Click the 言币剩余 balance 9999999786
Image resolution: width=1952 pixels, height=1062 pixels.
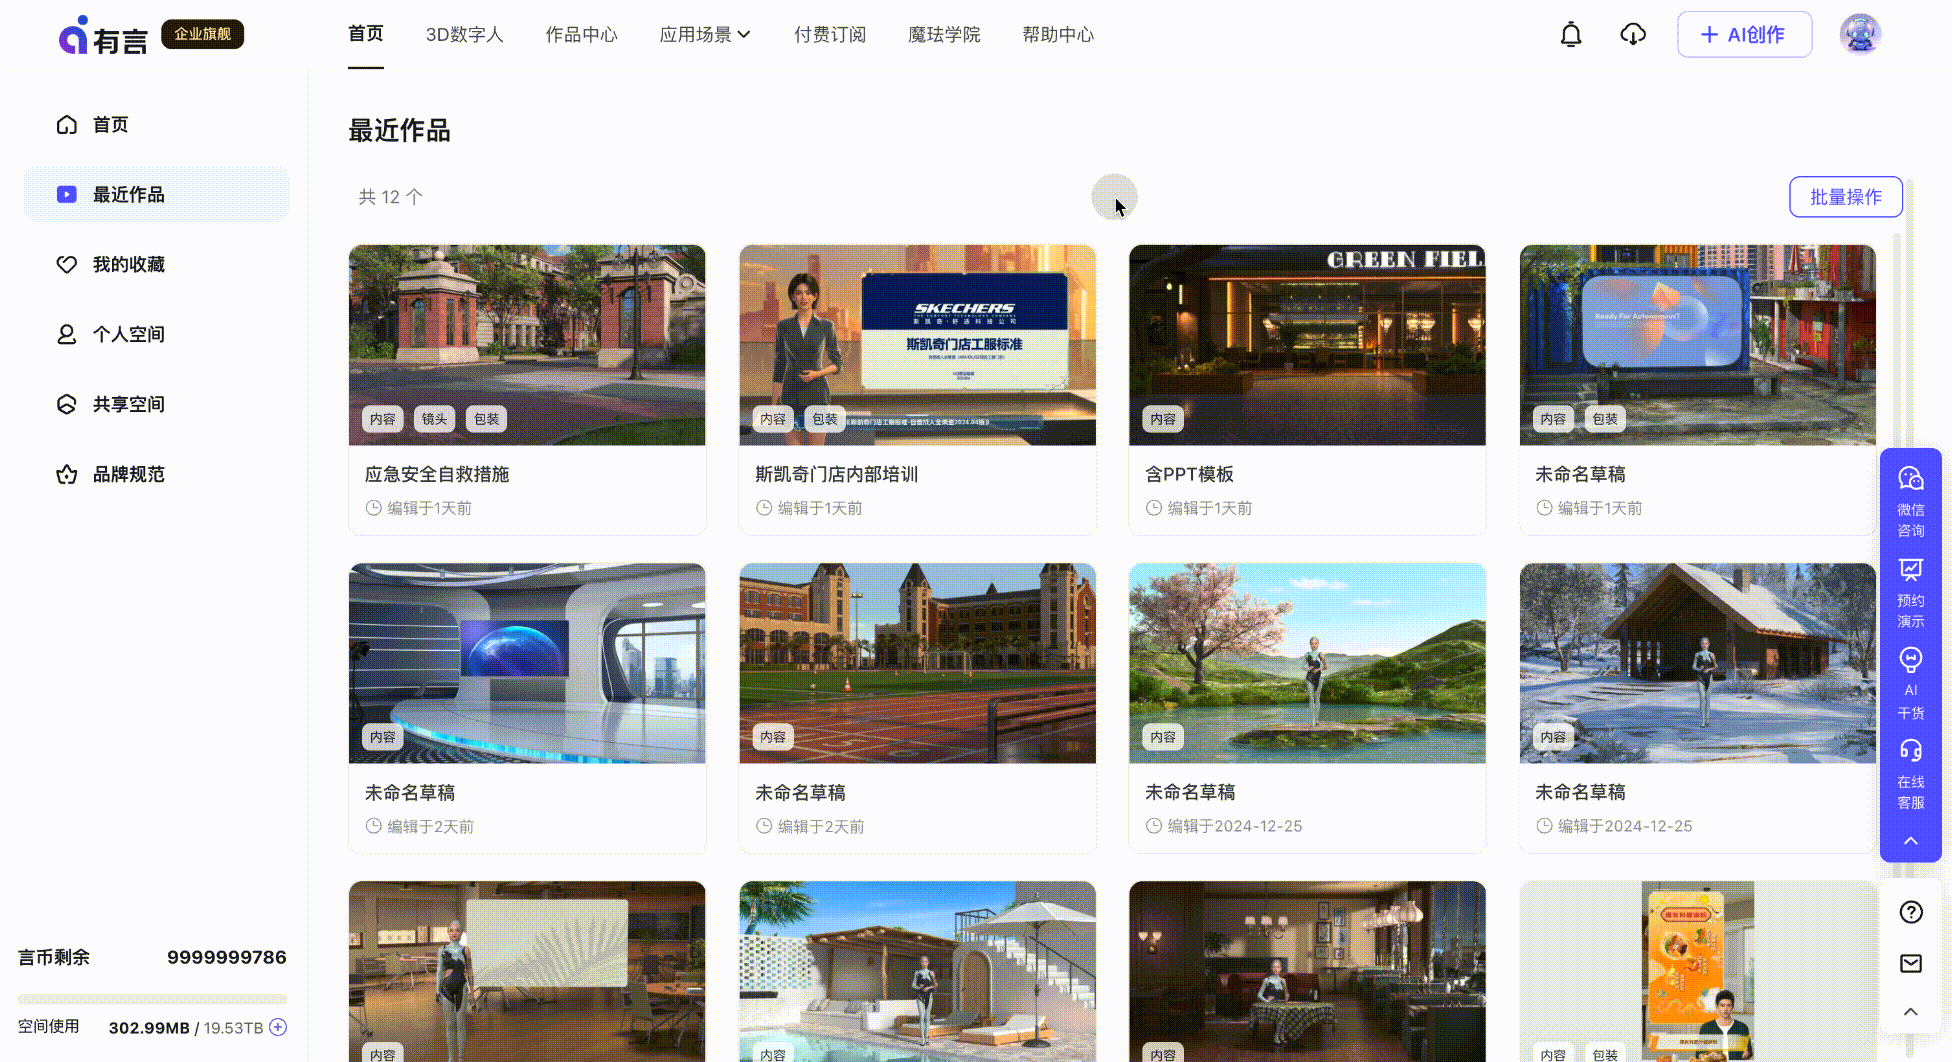pos(227,957)
